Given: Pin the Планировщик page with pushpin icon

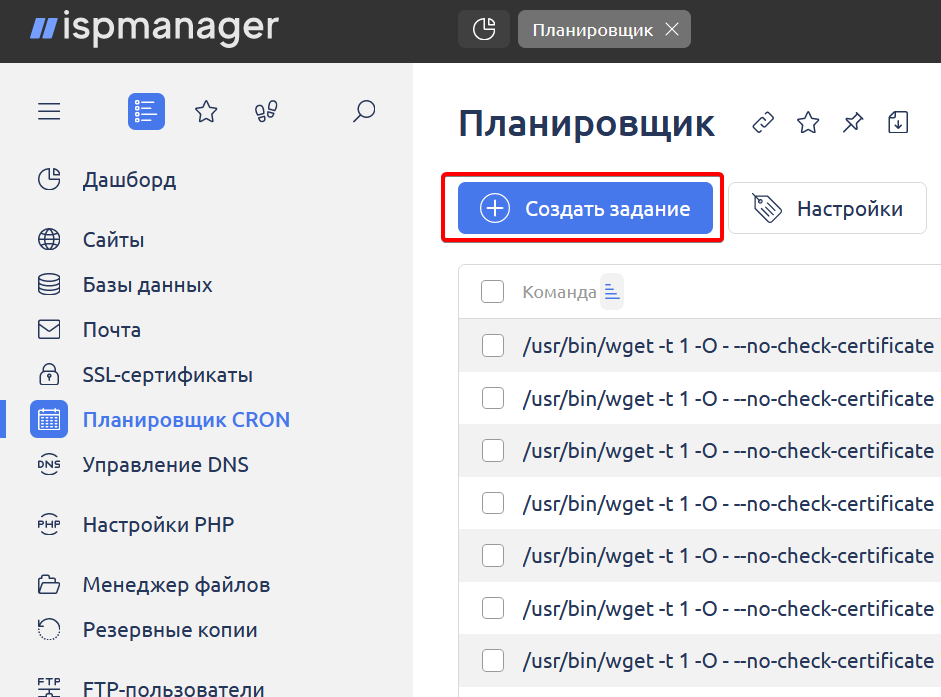Looking at the screenshot, I should [852, 123].
